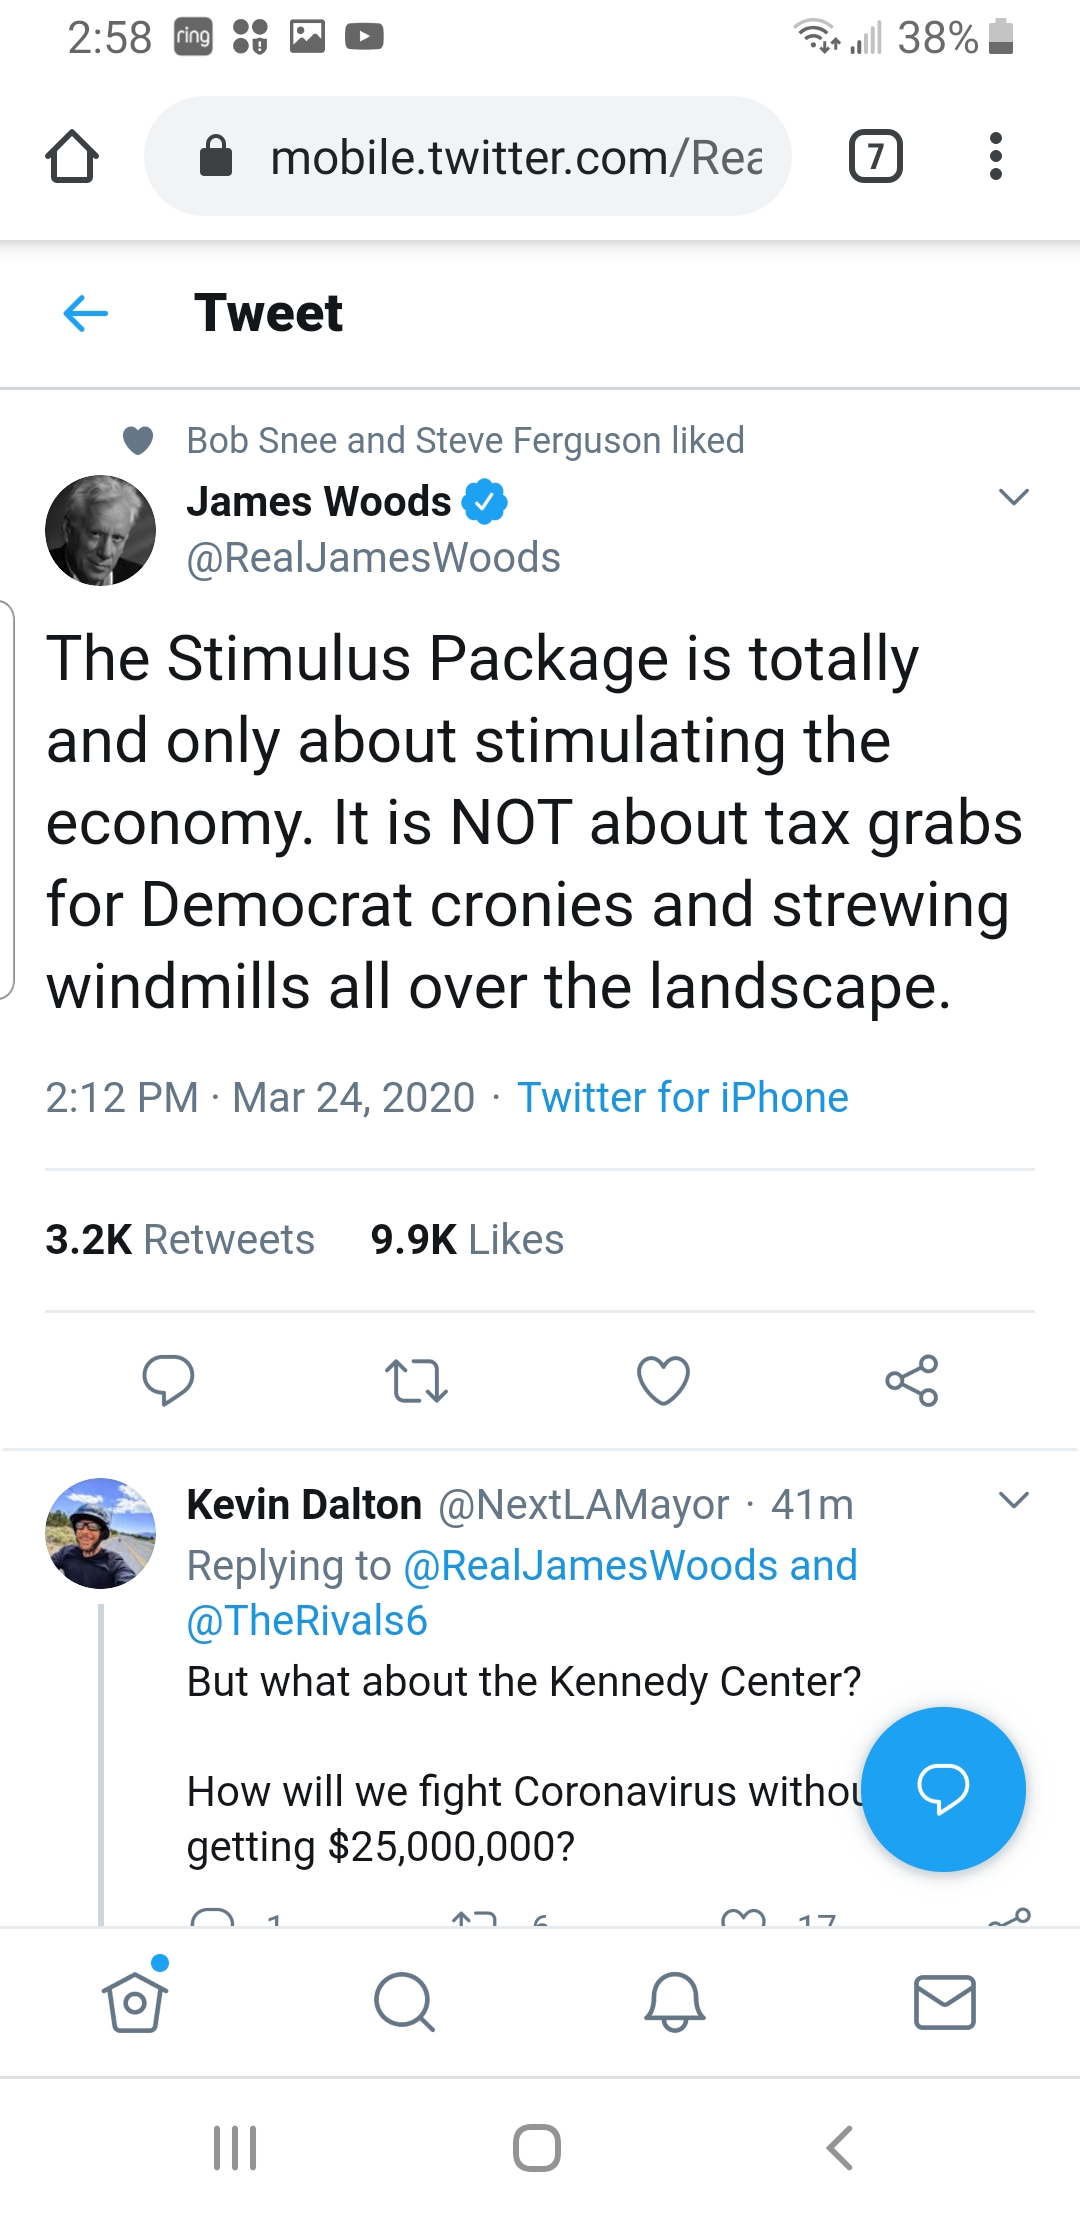1080x2220 pixels.
Task: Open the browser tab switcher
Action: tap(875, 157)
